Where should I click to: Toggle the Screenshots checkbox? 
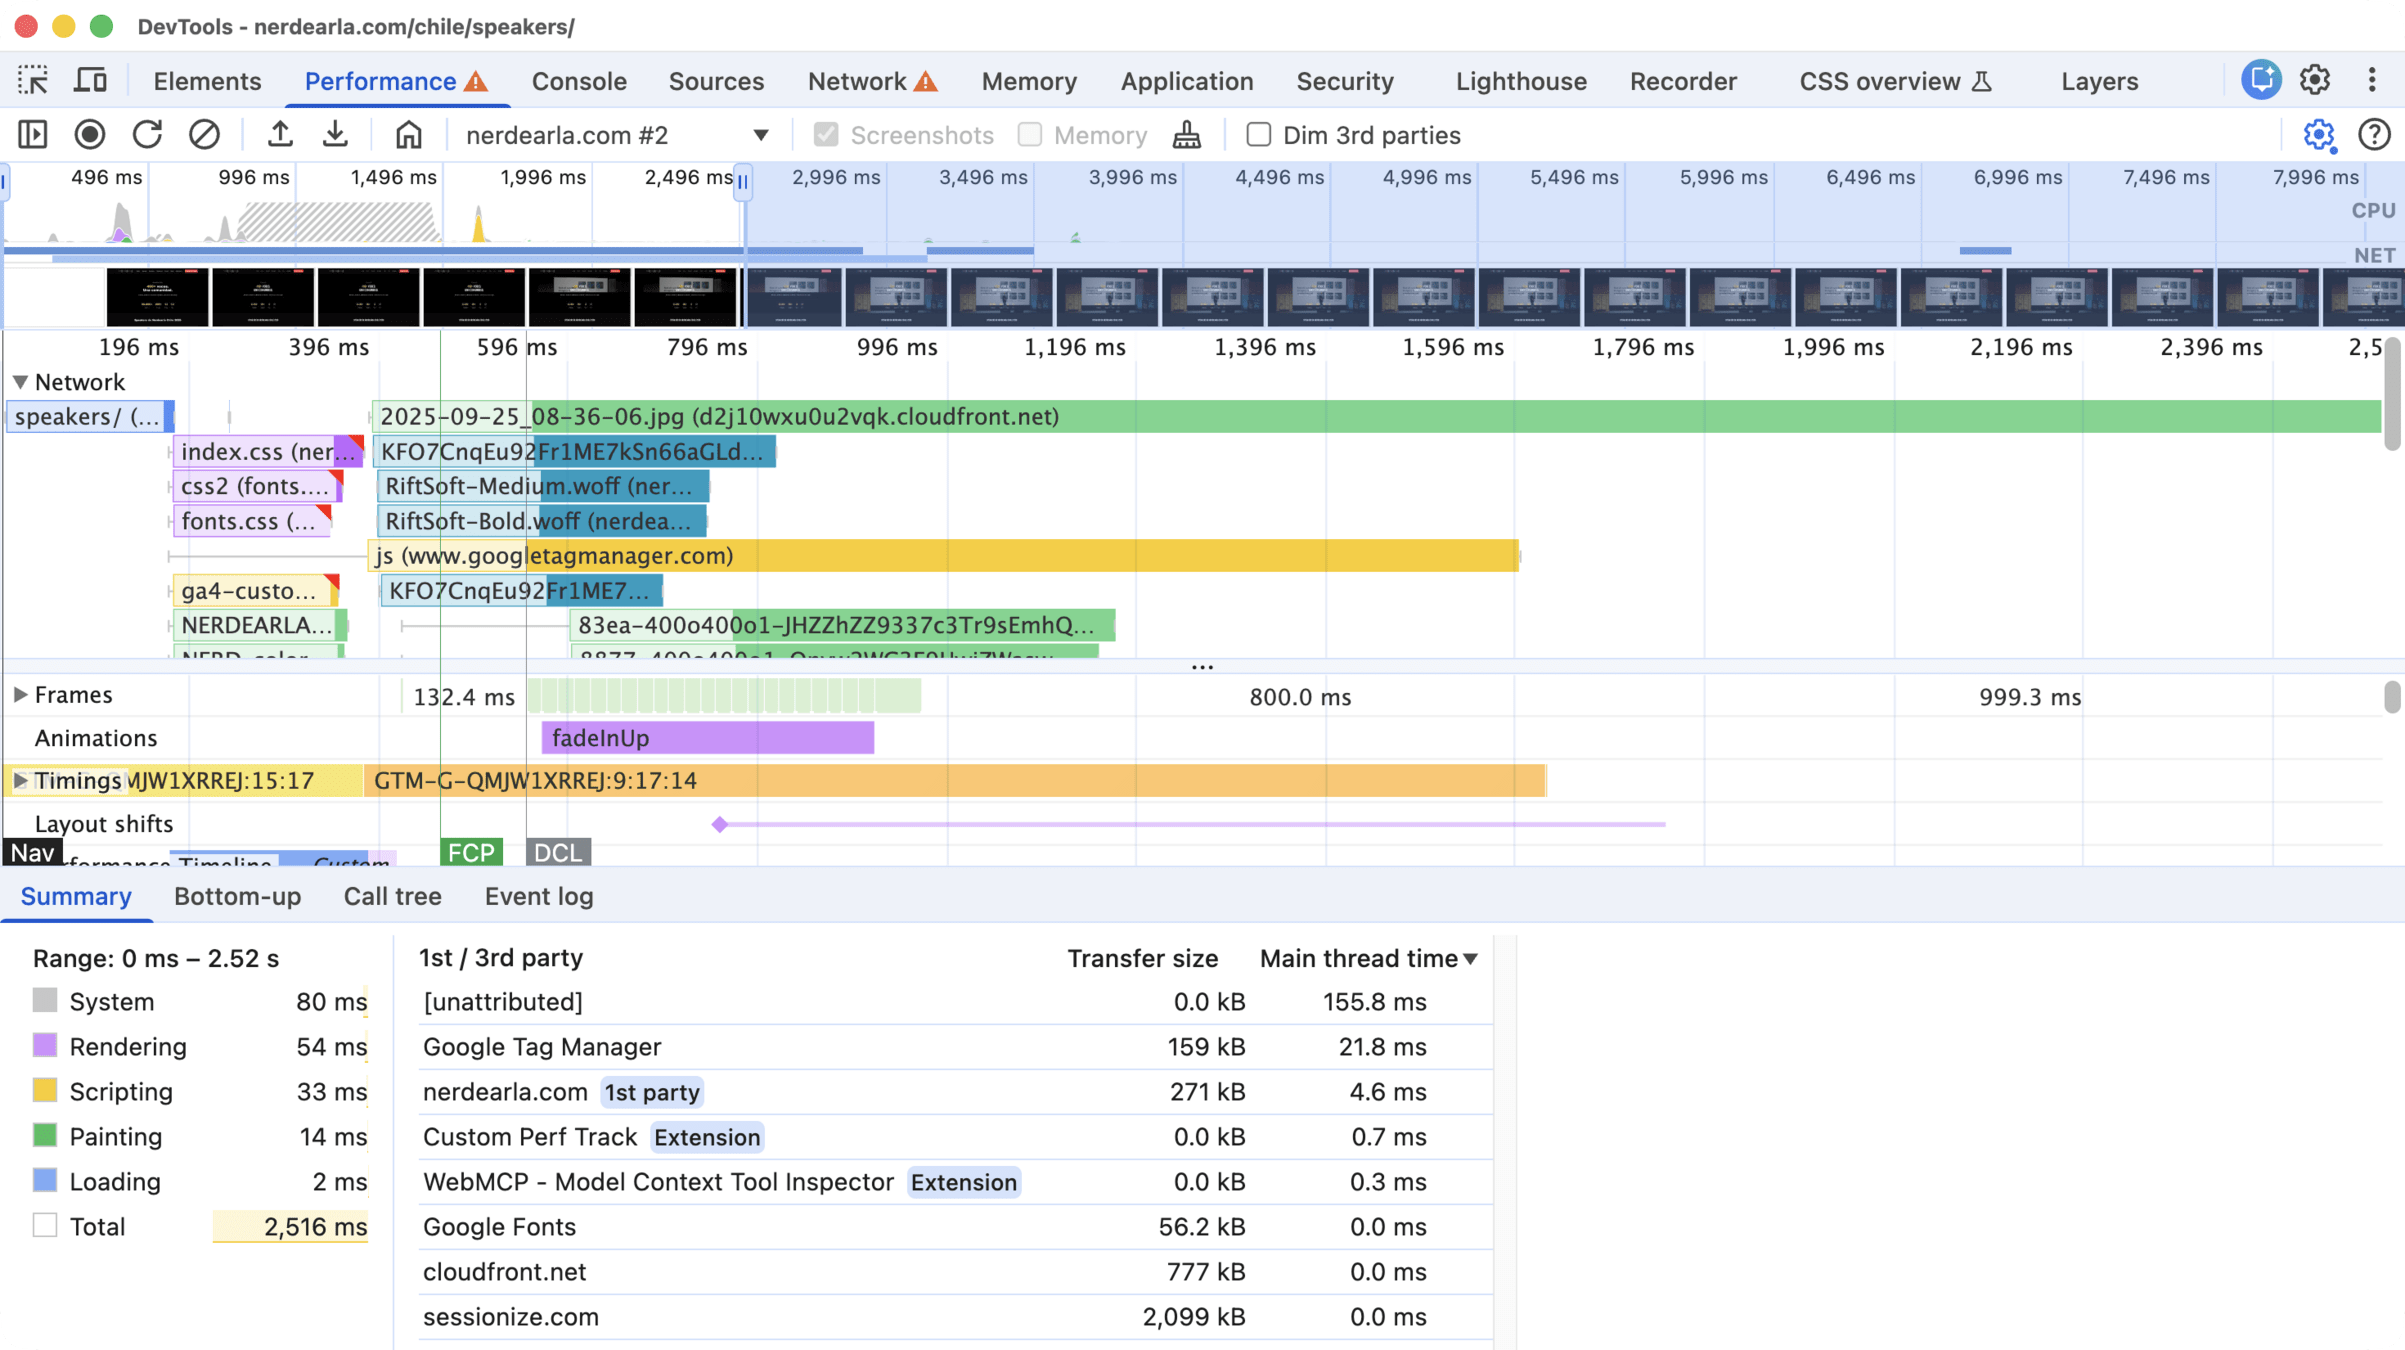click(x=826, y=135)
